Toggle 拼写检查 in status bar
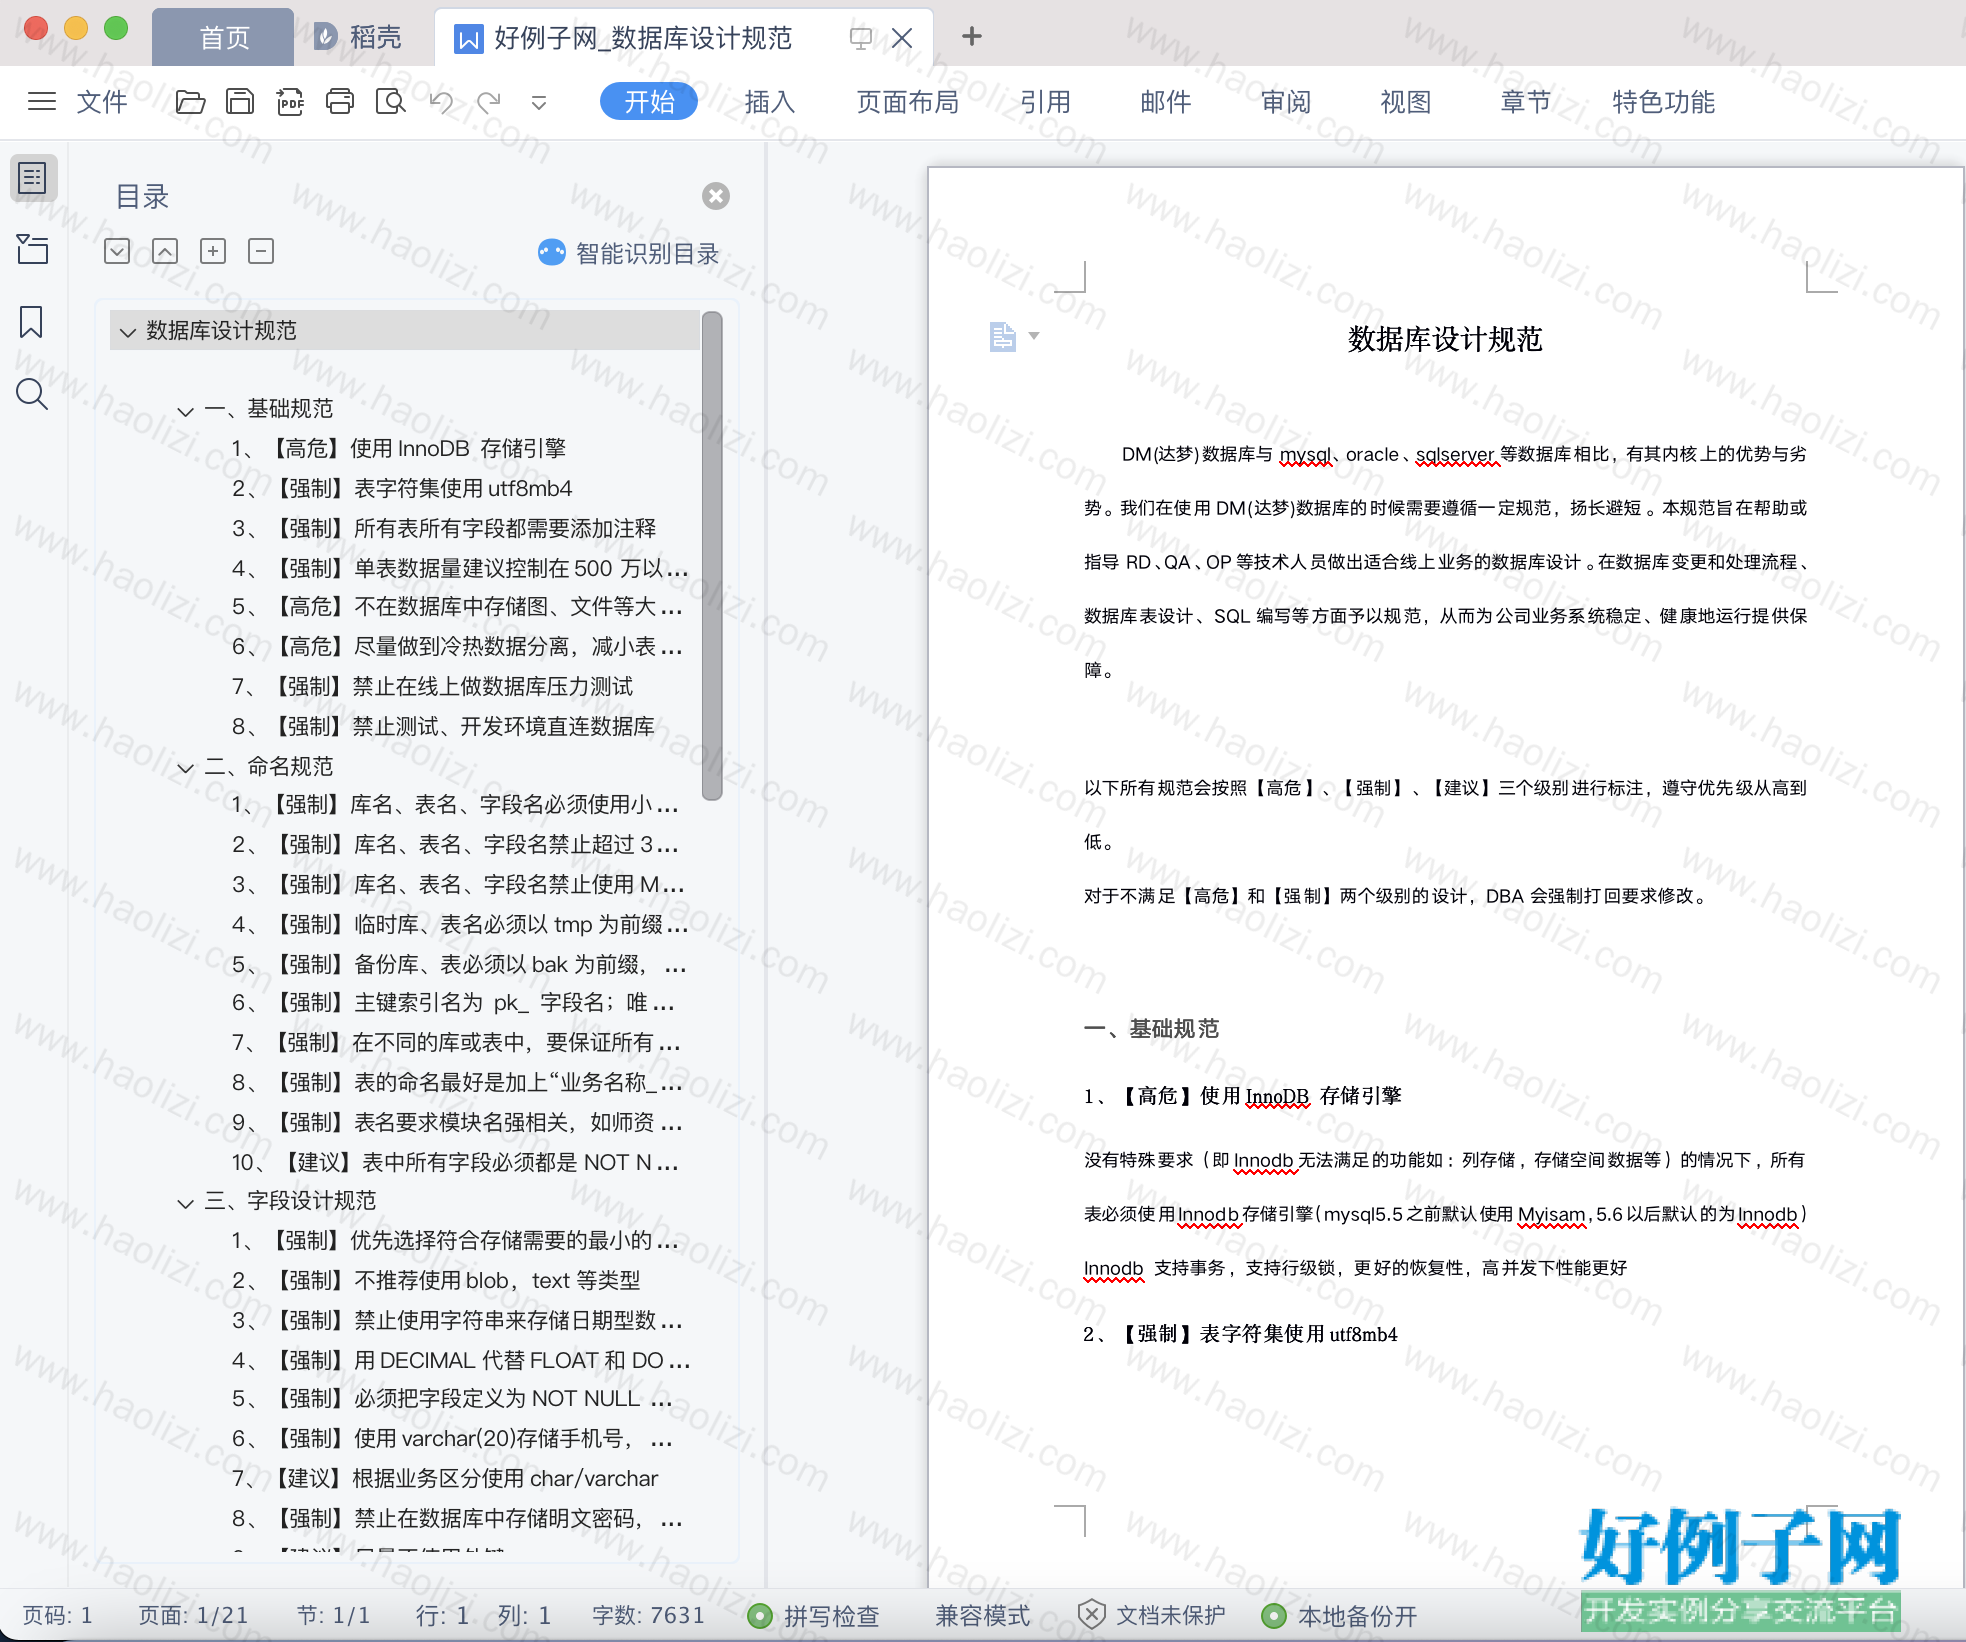The image size is (1966, 1642). (814, 1615)
